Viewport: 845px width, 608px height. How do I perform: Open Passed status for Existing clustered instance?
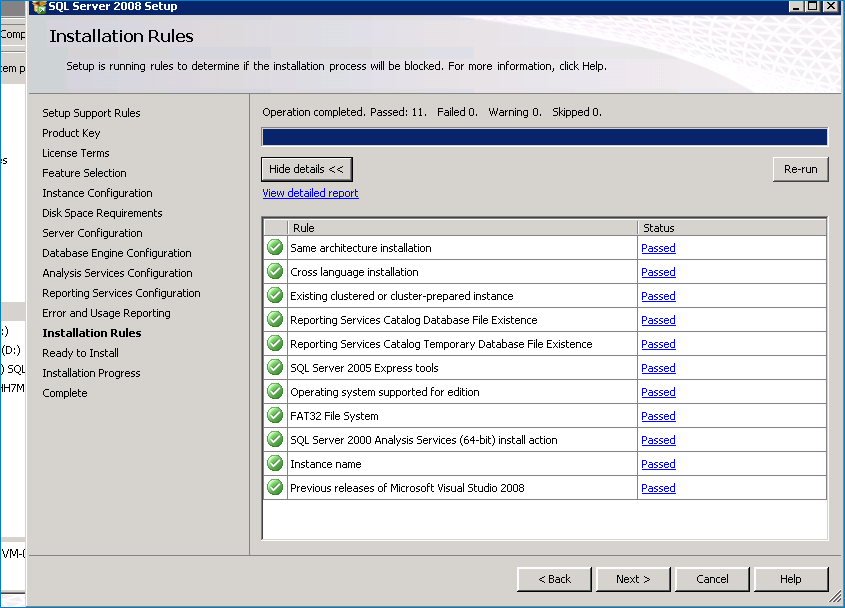coord(658,296)
